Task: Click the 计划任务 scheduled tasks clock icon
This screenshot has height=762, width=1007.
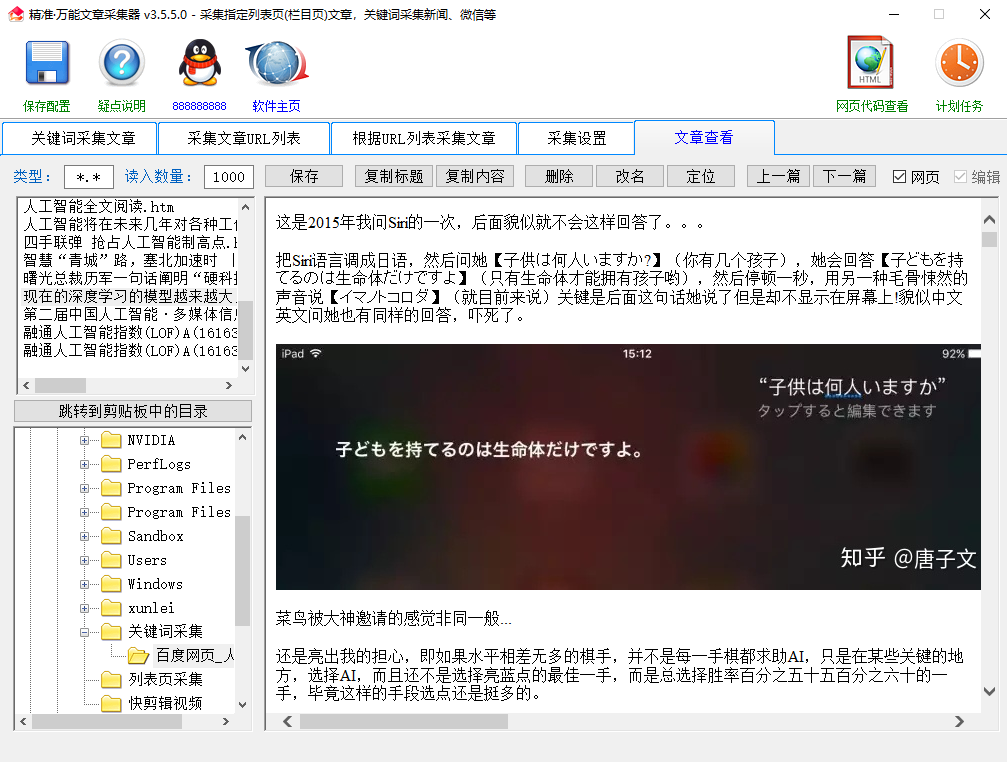Action: (958, 62)
